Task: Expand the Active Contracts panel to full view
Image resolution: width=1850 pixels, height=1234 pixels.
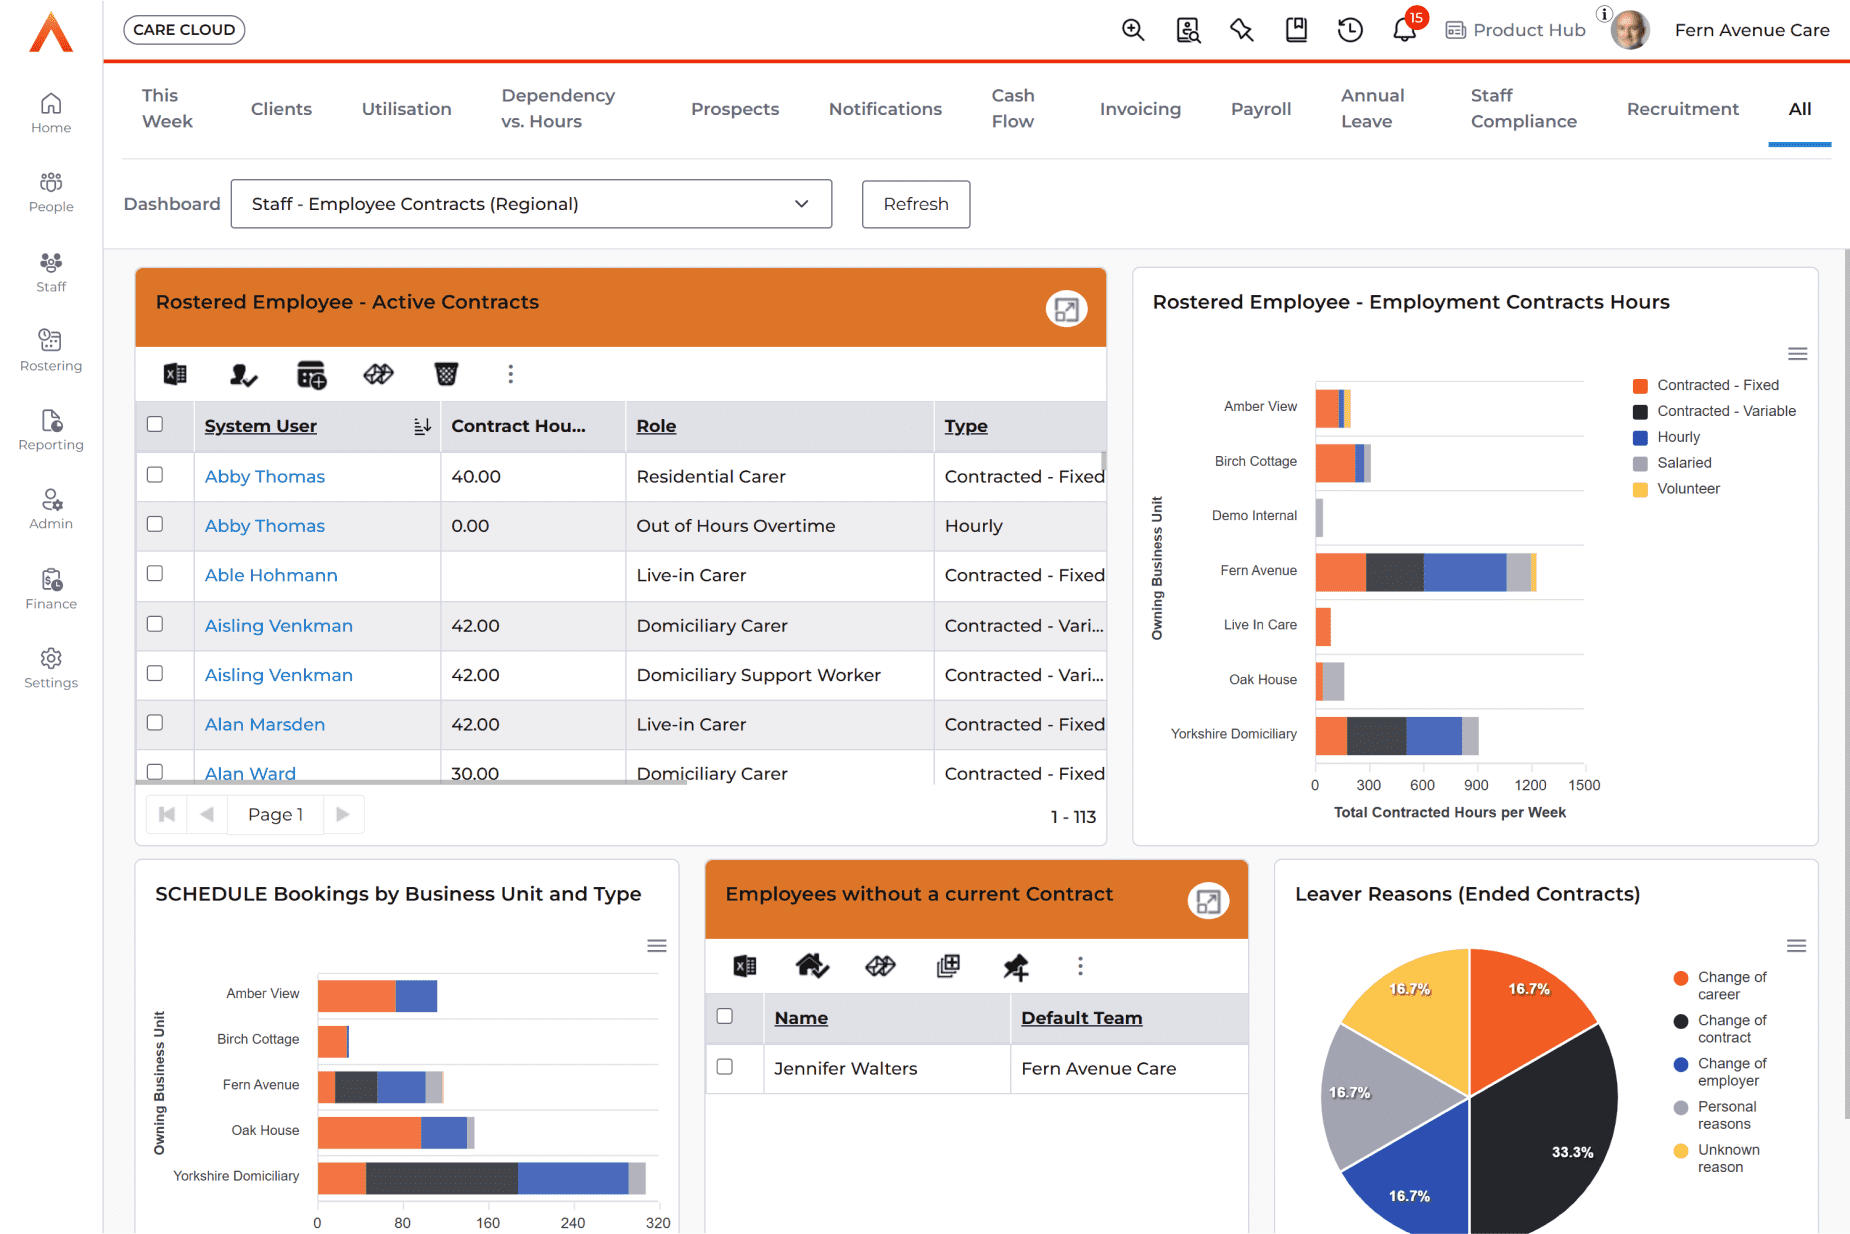Action: 1066,309
